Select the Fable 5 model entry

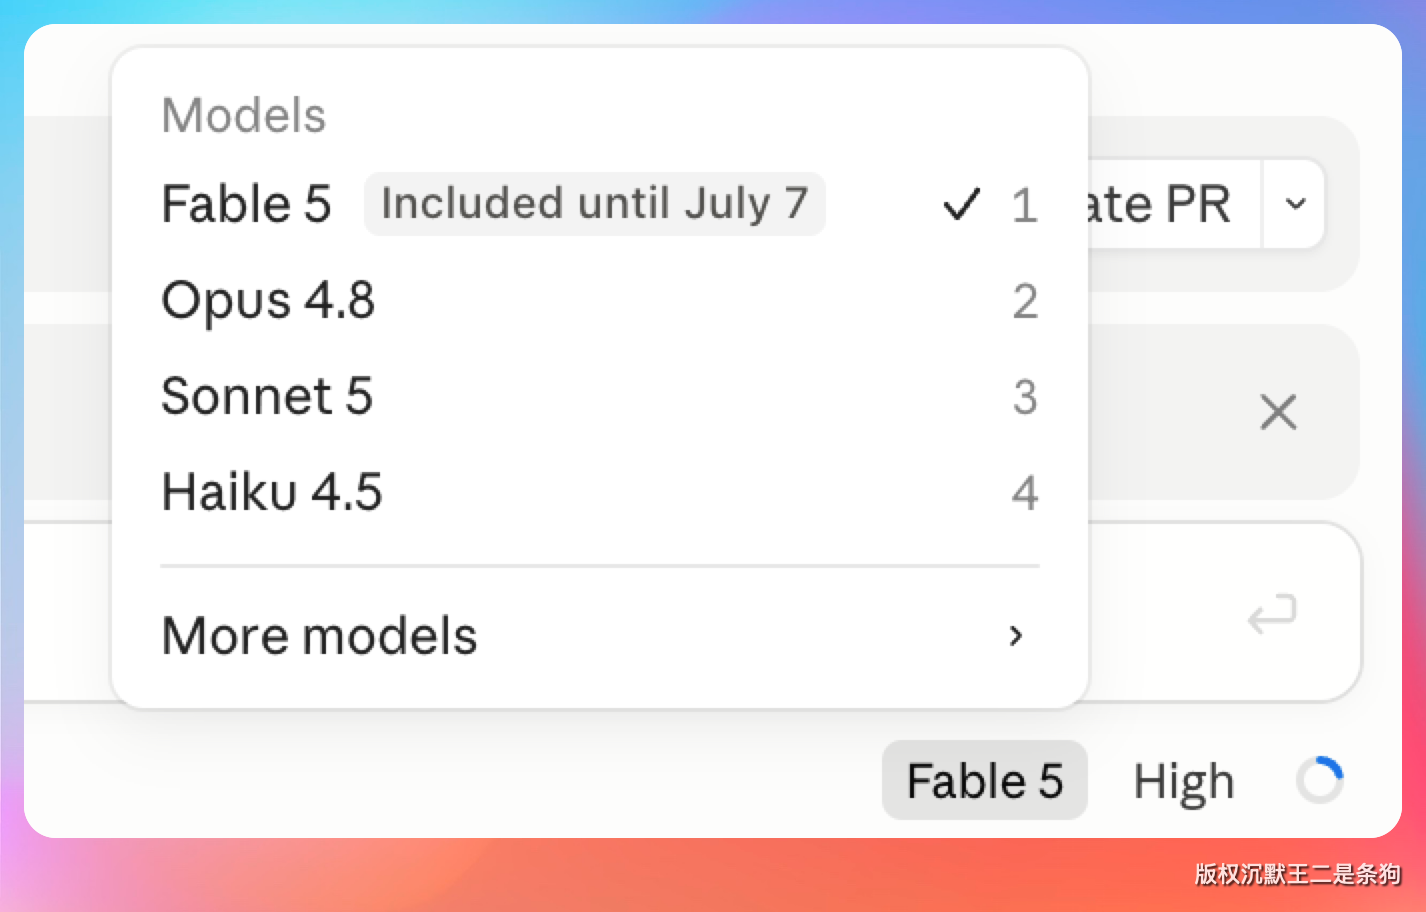(600, 204)
